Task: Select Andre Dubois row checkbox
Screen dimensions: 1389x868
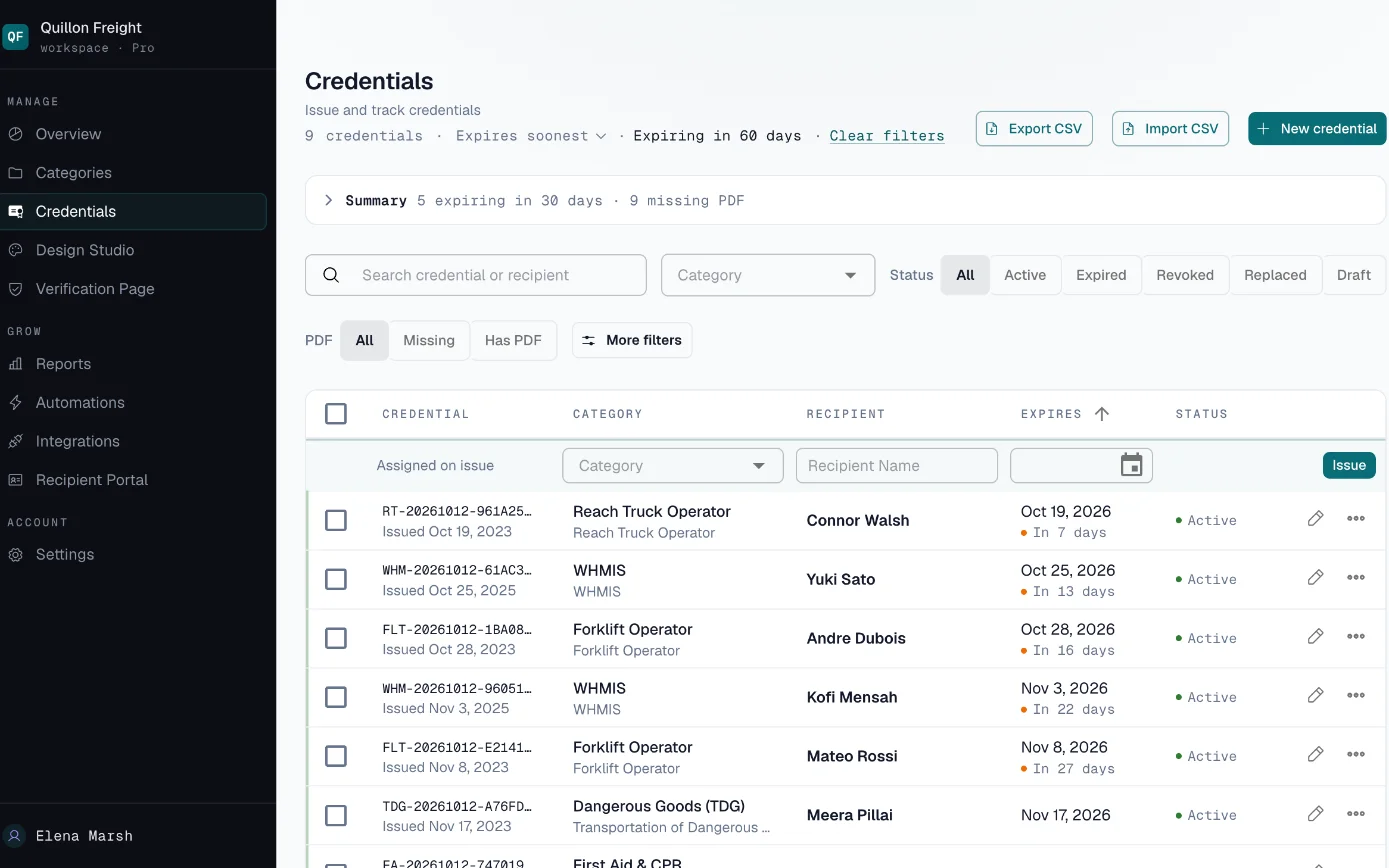Action: pyautogui.click(x=336, y=638)
